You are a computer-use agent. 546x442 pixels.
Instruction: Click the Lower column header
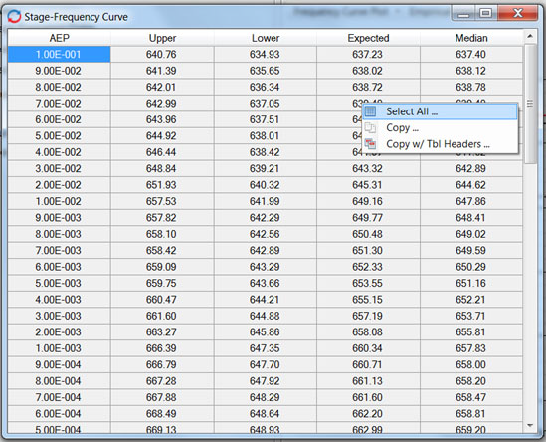(265, 38)
